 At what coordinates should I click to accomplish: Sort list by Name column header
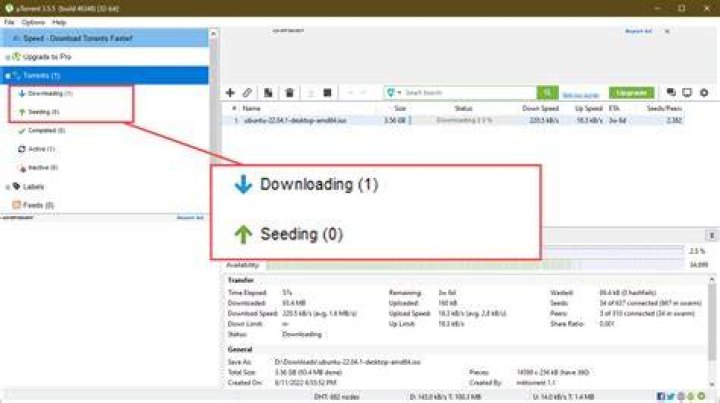(x=252, y=108)
